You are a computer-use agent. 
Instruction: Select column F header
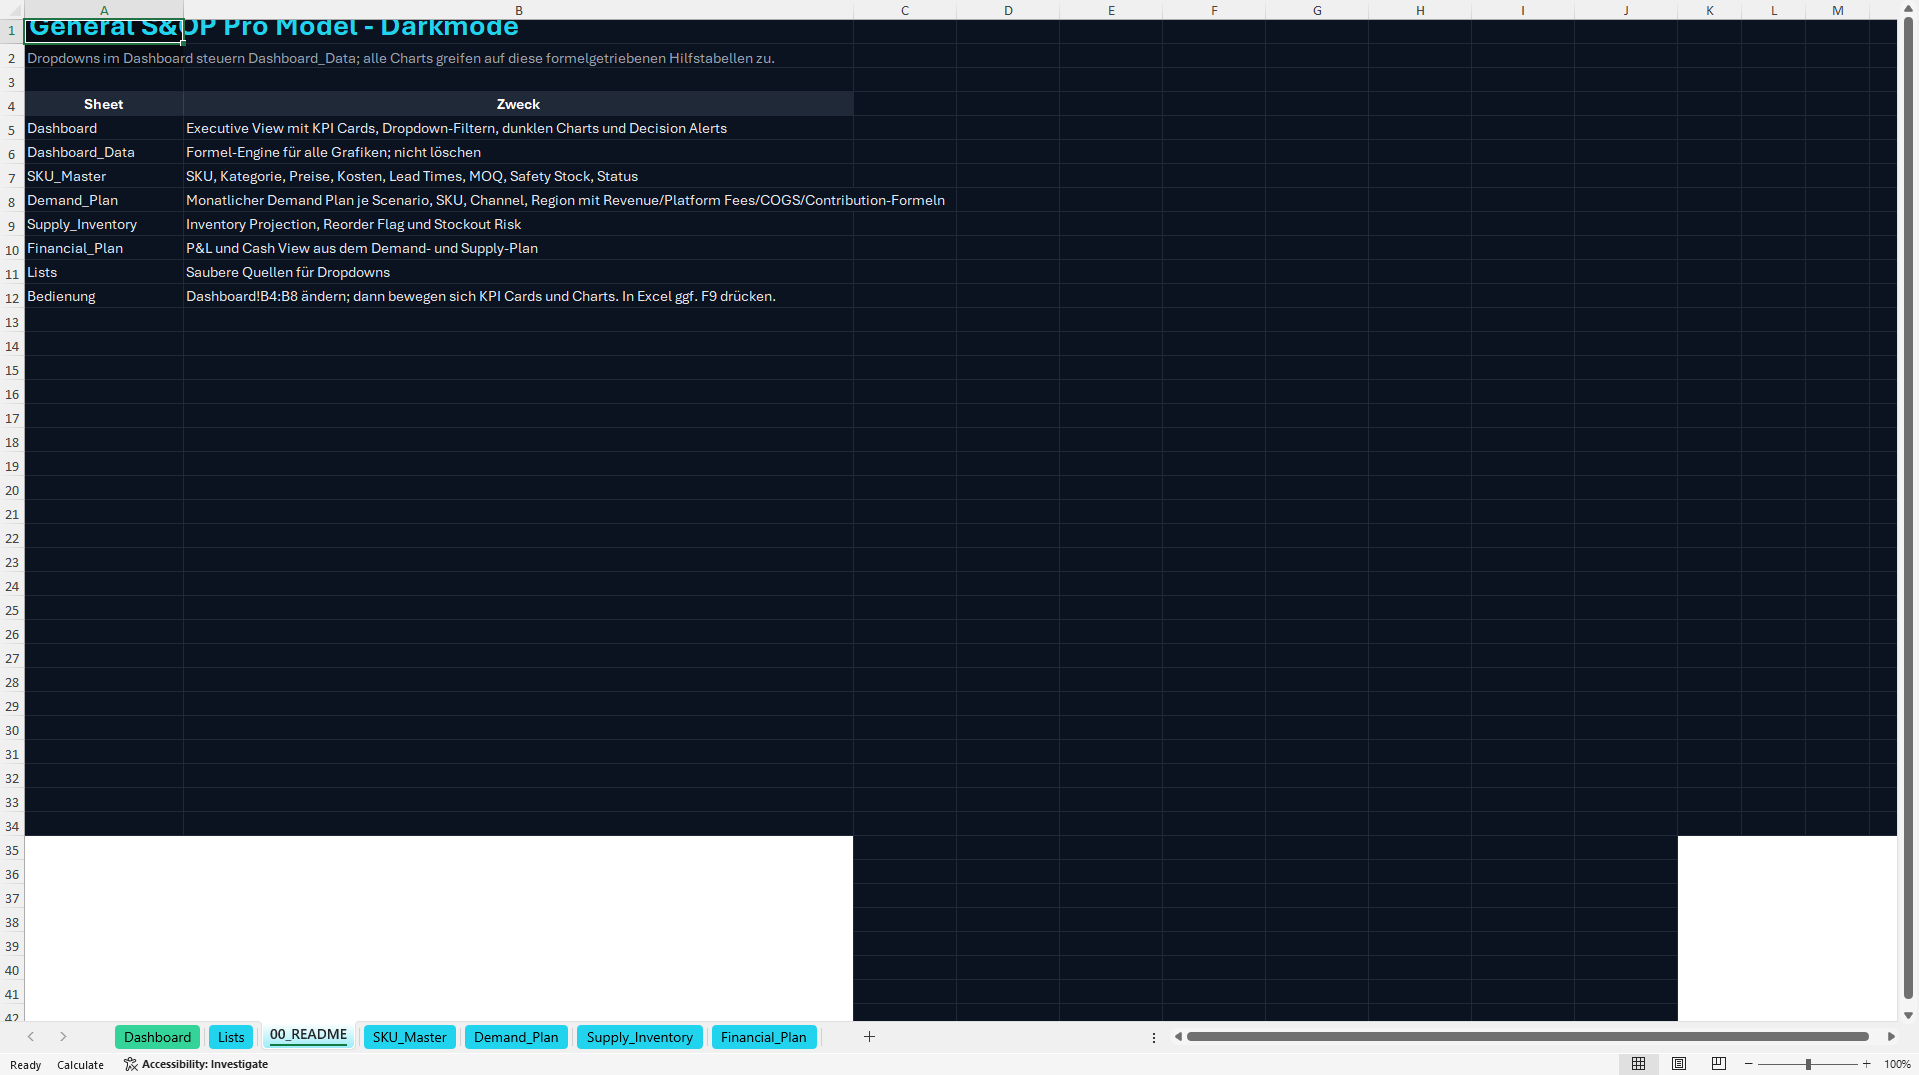(1214, 10)
